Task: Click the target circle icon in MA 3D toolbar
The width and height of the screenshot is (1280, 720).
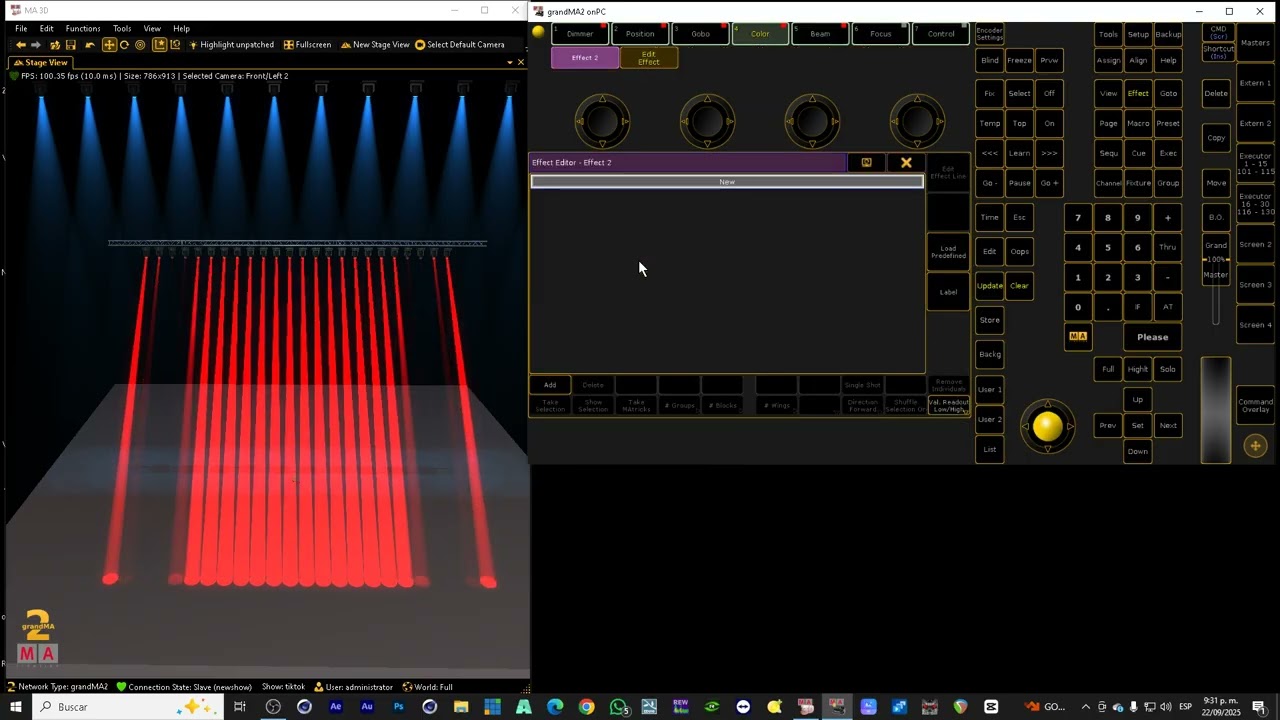Action: tap(140, 45)
